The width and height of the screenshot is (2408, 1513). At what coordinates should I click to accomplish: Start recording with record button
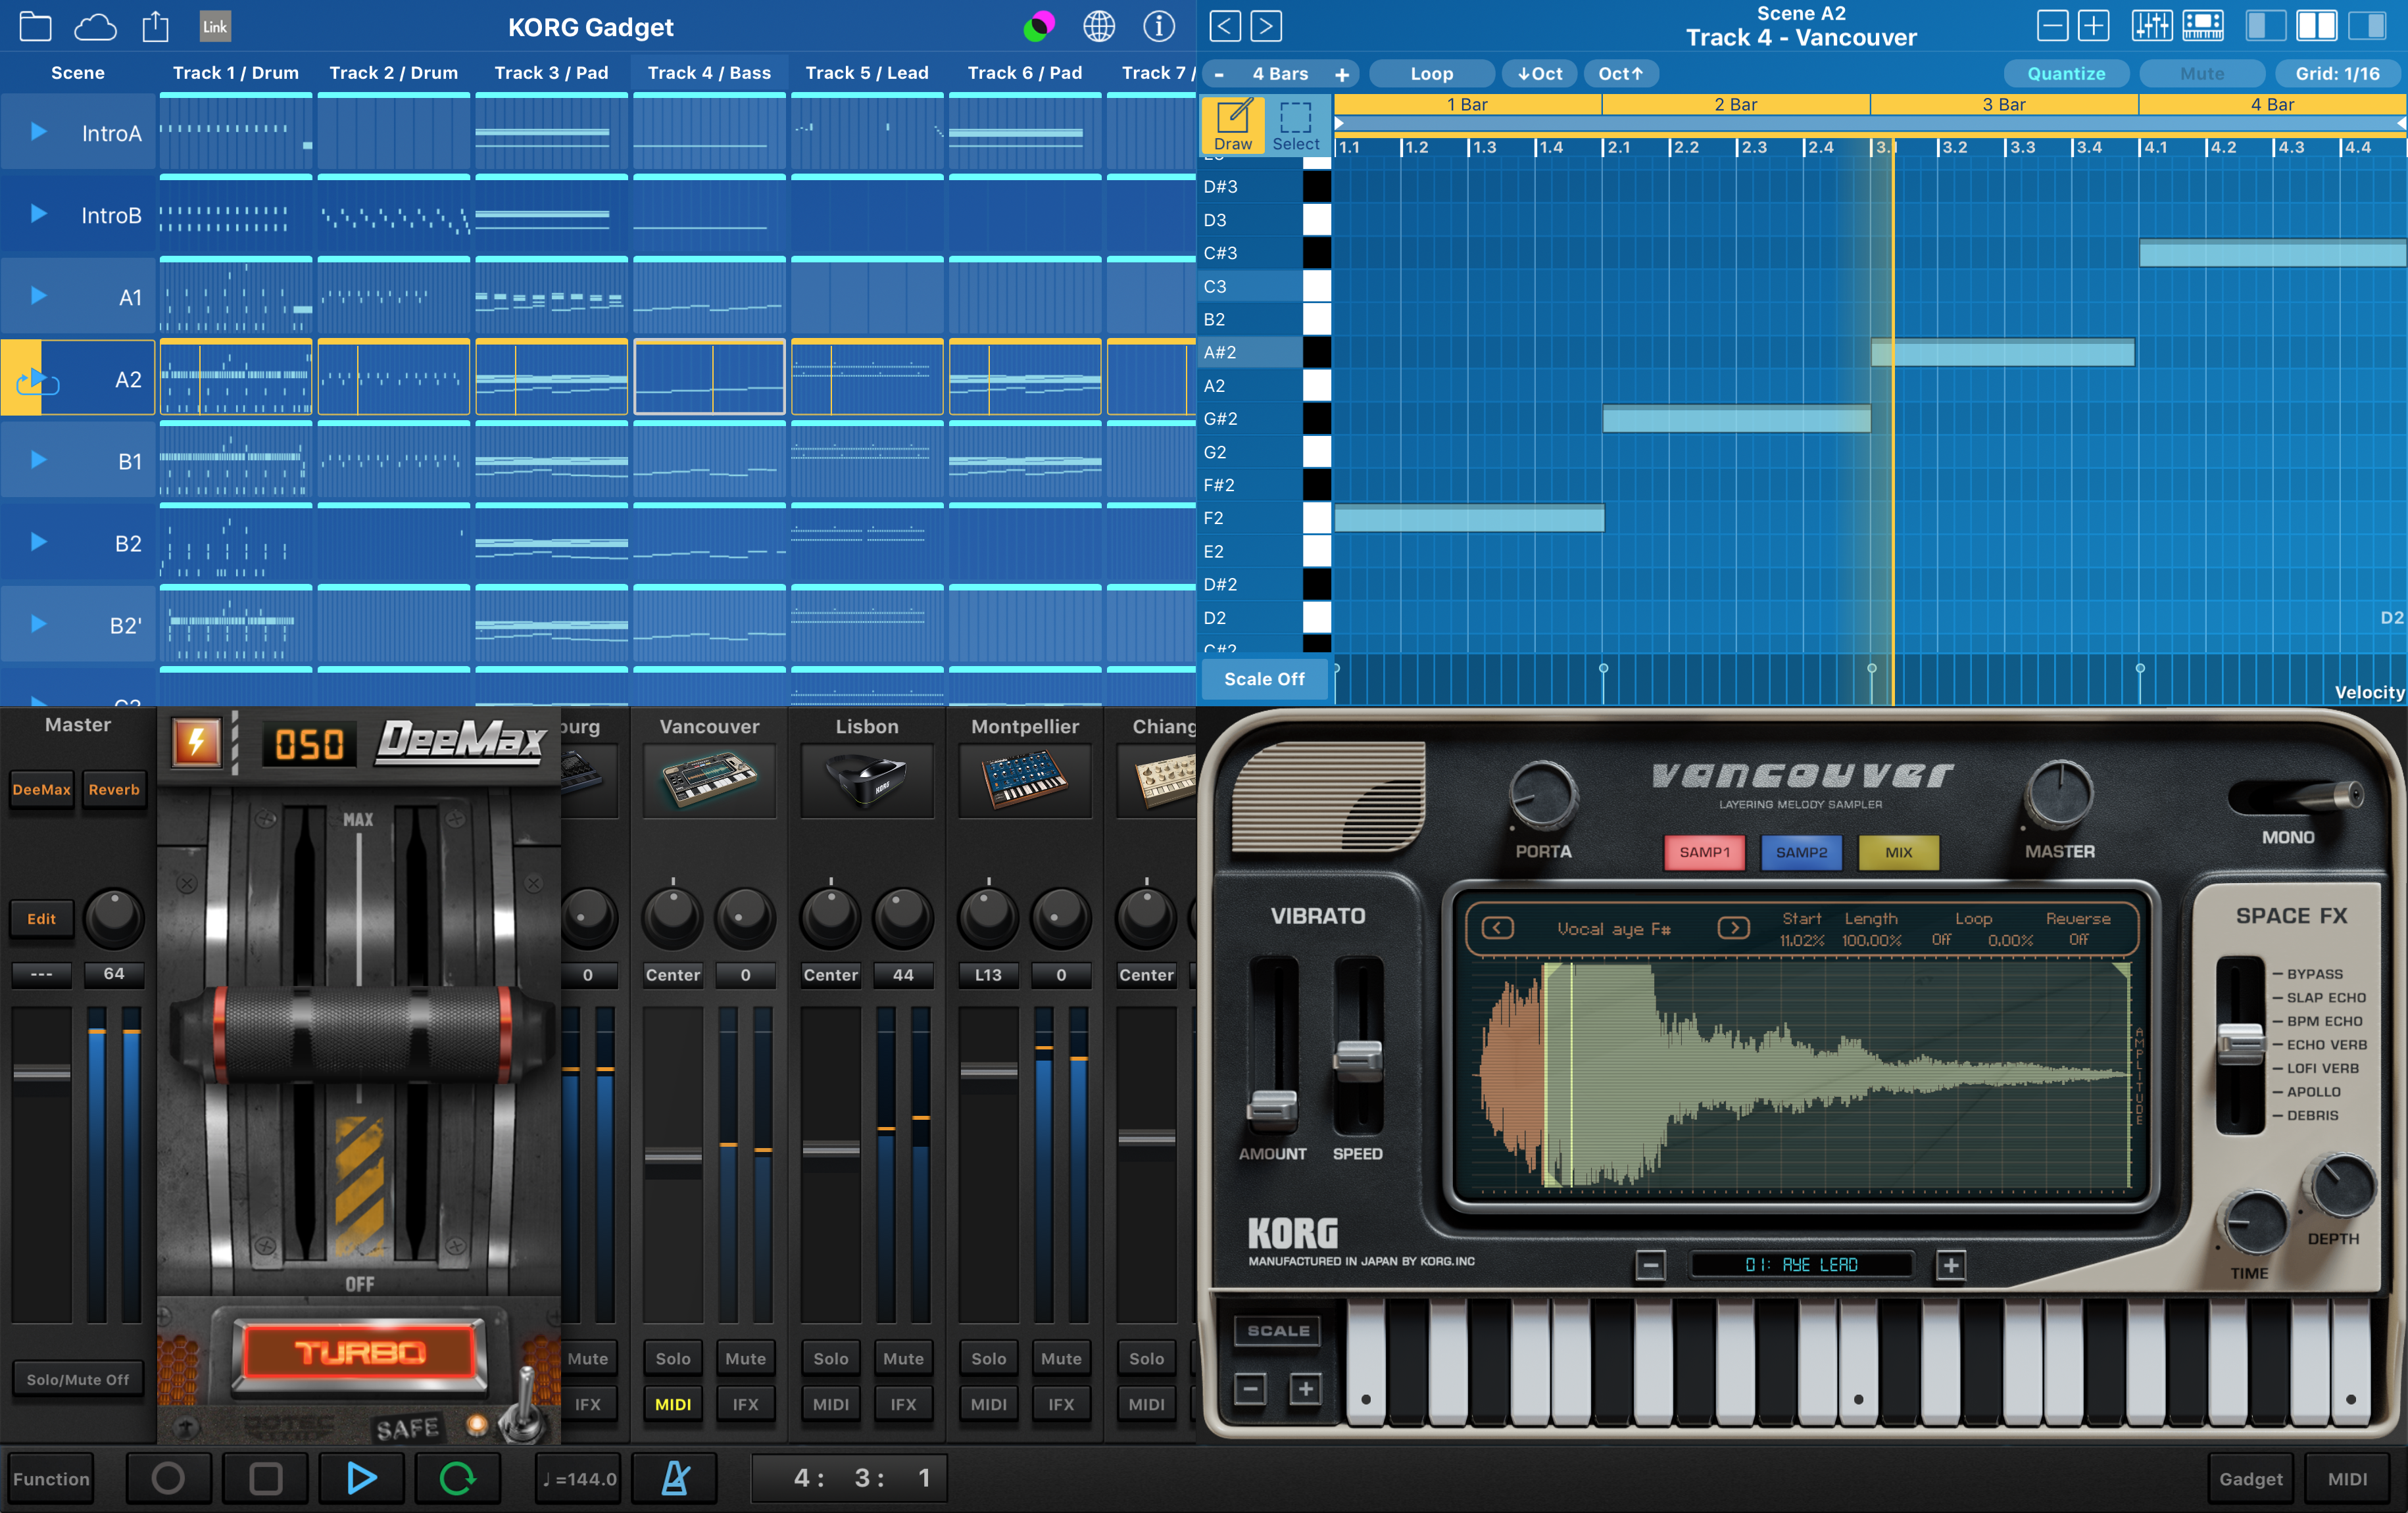point(168,1478)
